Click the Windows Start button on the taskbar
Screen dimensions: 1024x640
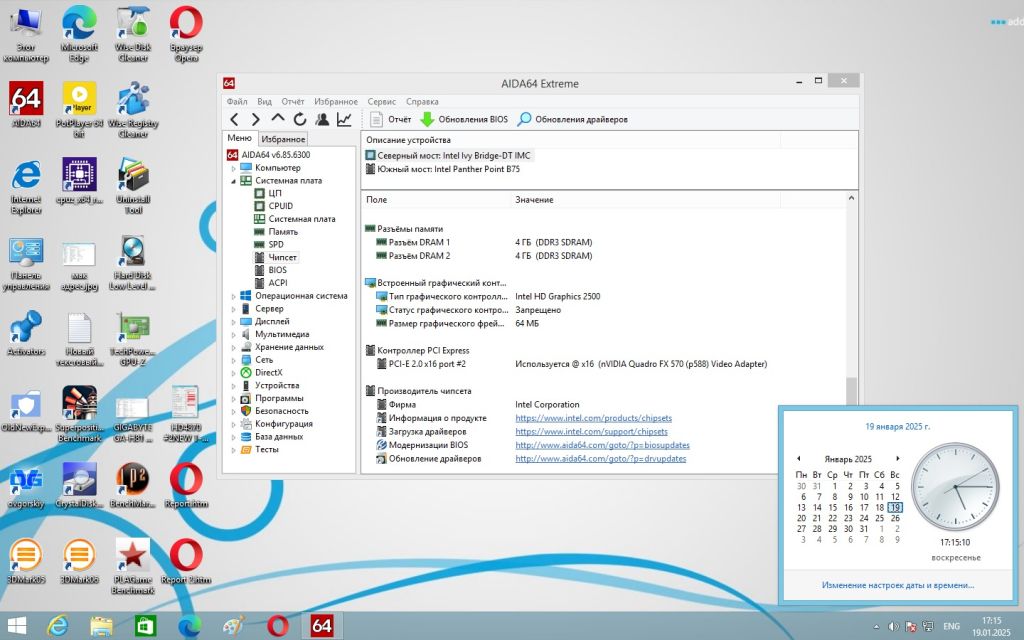point(16,626)
